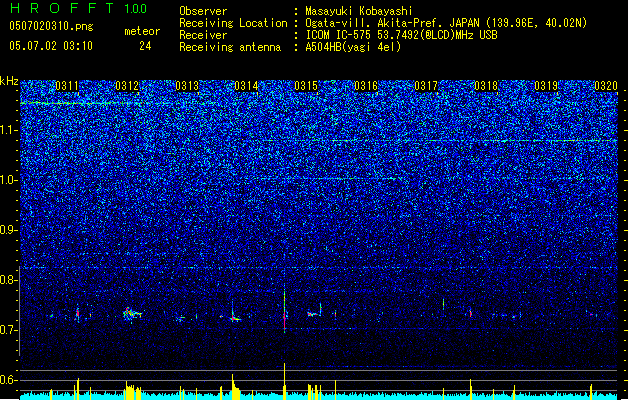Click the 0315 time marker
Screen dimensions: 629x400
[x=306, y=86]
